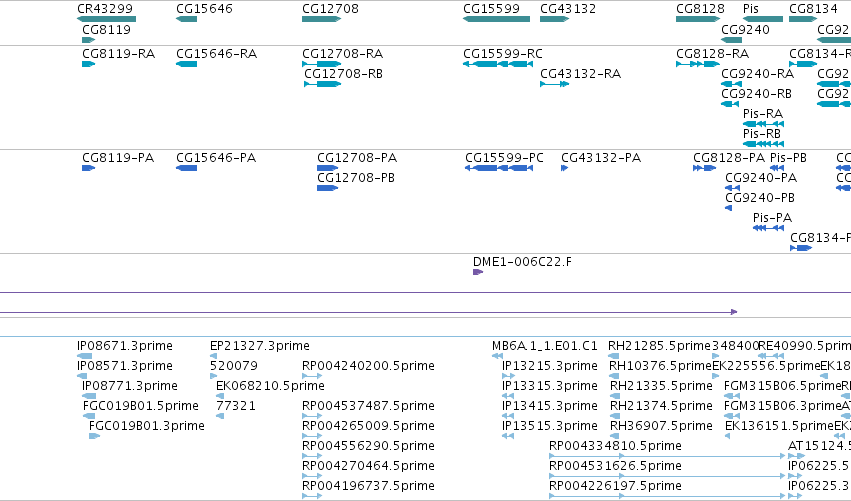
Task: Select the CR43299 gene label
Action: pos(105,9)
